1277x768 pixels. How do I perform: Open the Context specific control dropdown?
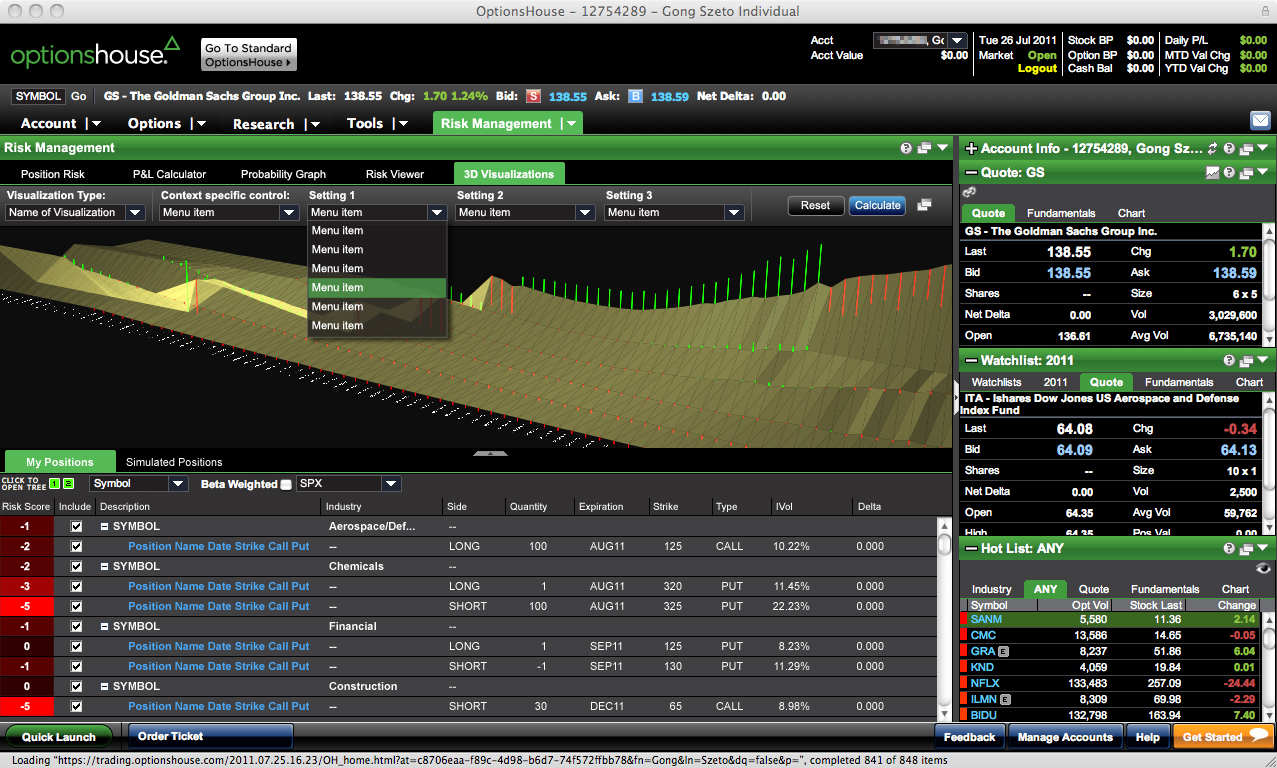point(230,212)
